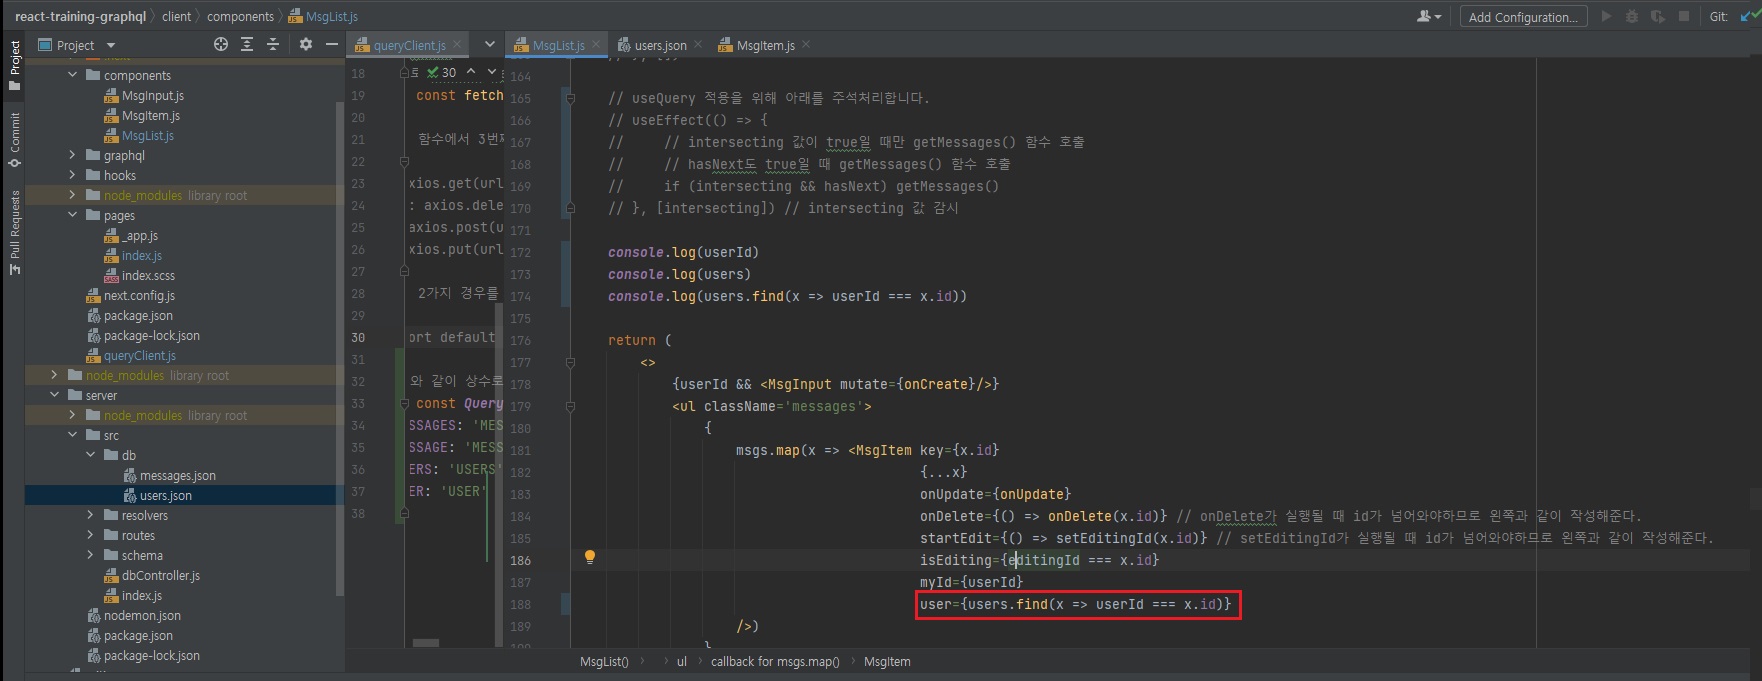Viewport: 1762px width, 681px height.
Task: Select messages.json in project tree
Action: (x=177, y=475)
